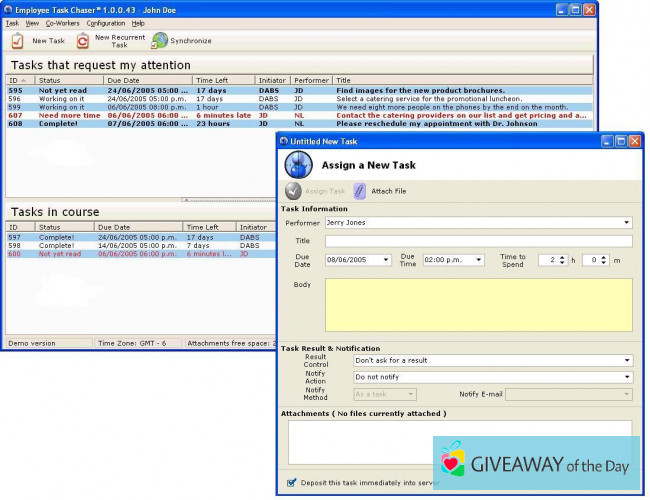Viewport: 650px width, 500px height.
Task: Click into the Title text field
Action: pos(478,241)
